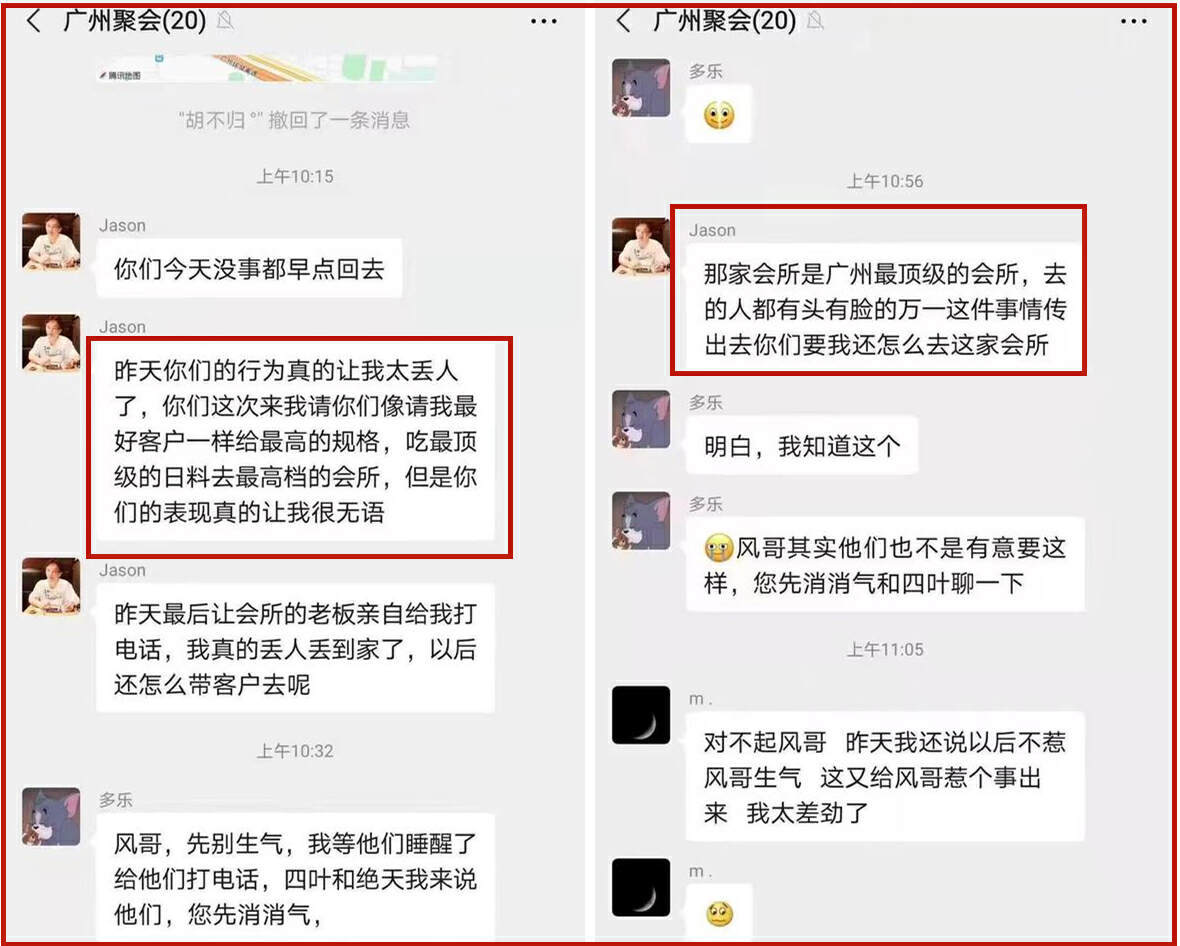This screenshot has width=1180, height=946.
Task: Tap 多乐's emoji message at top of right chat
Action: 719,115
